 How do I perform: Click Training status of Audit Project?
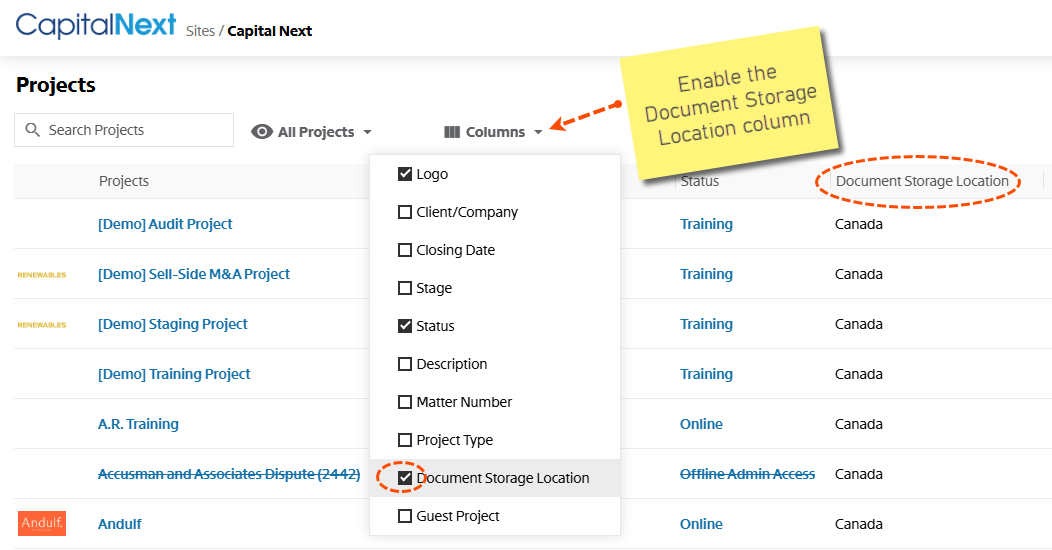coord(706,224)
